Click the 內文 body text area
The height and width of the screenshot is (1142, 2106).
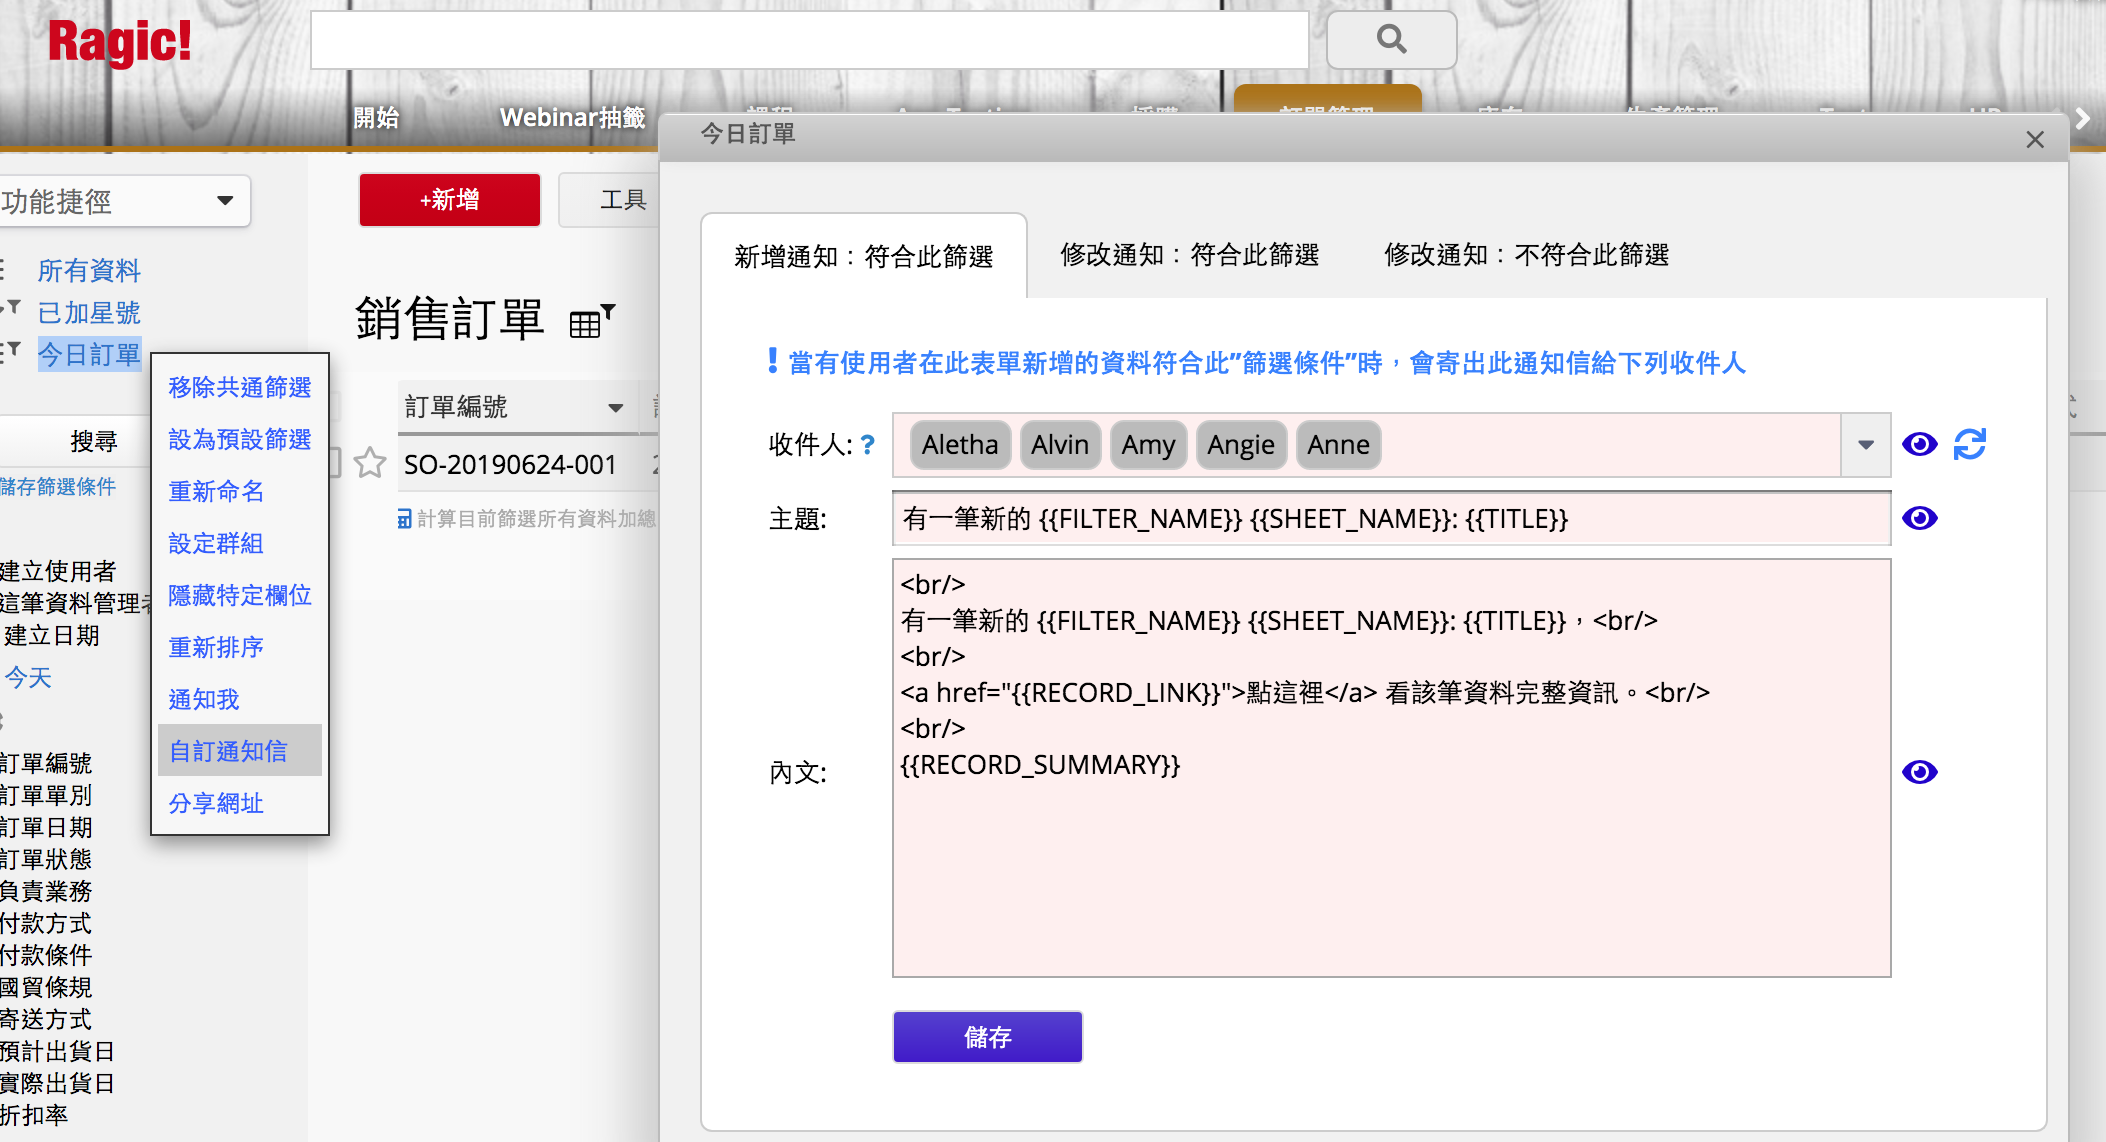(1391, 768)
